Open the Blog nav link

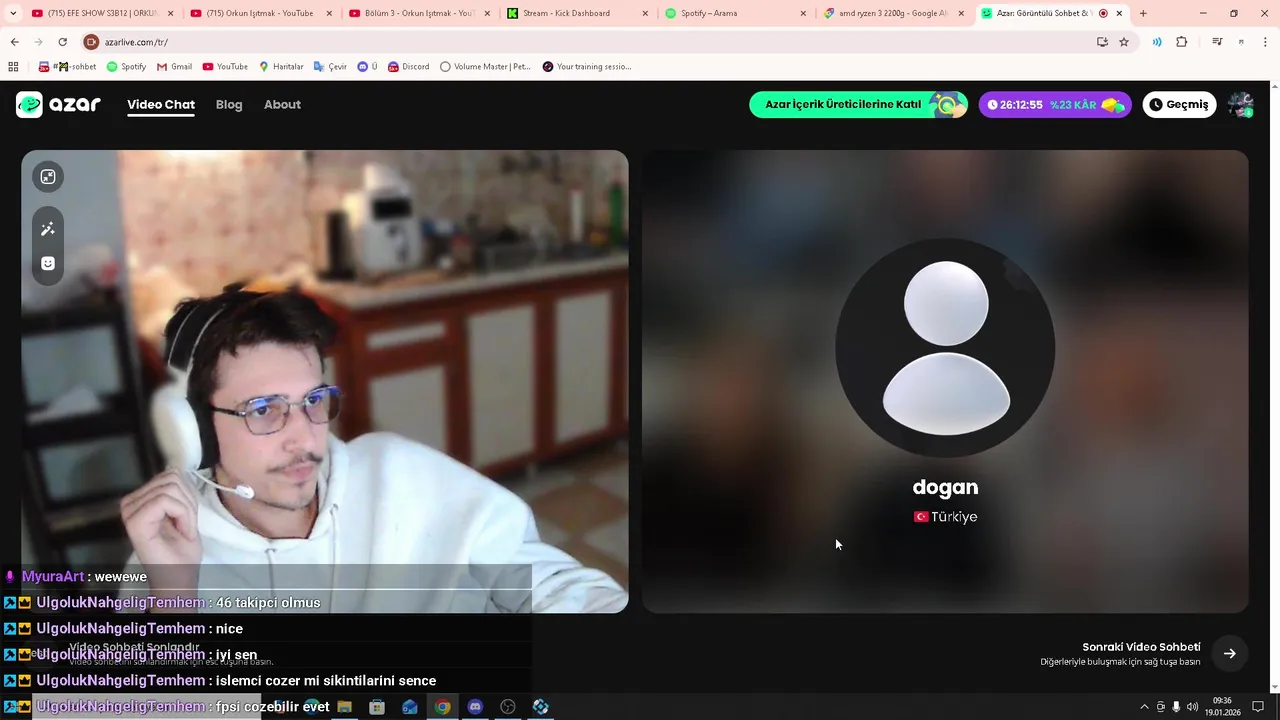pos(229,104)
